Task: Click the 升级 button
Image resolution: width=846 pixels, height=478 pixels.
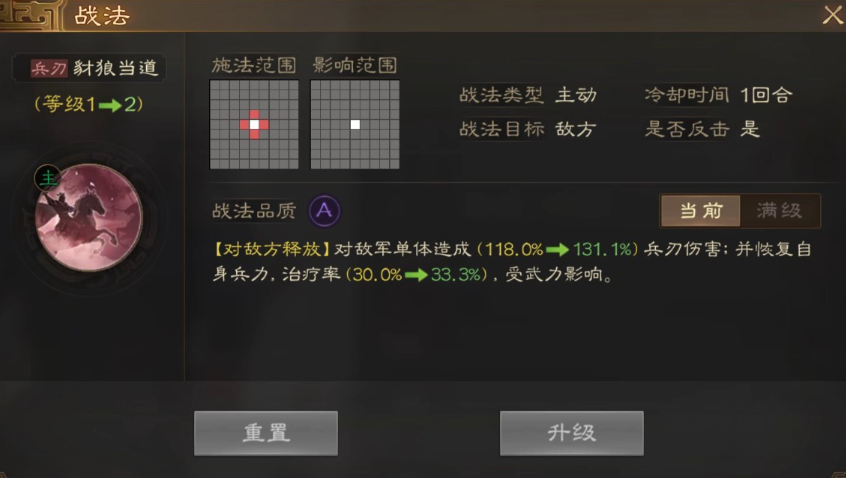Action: point(572,433)
